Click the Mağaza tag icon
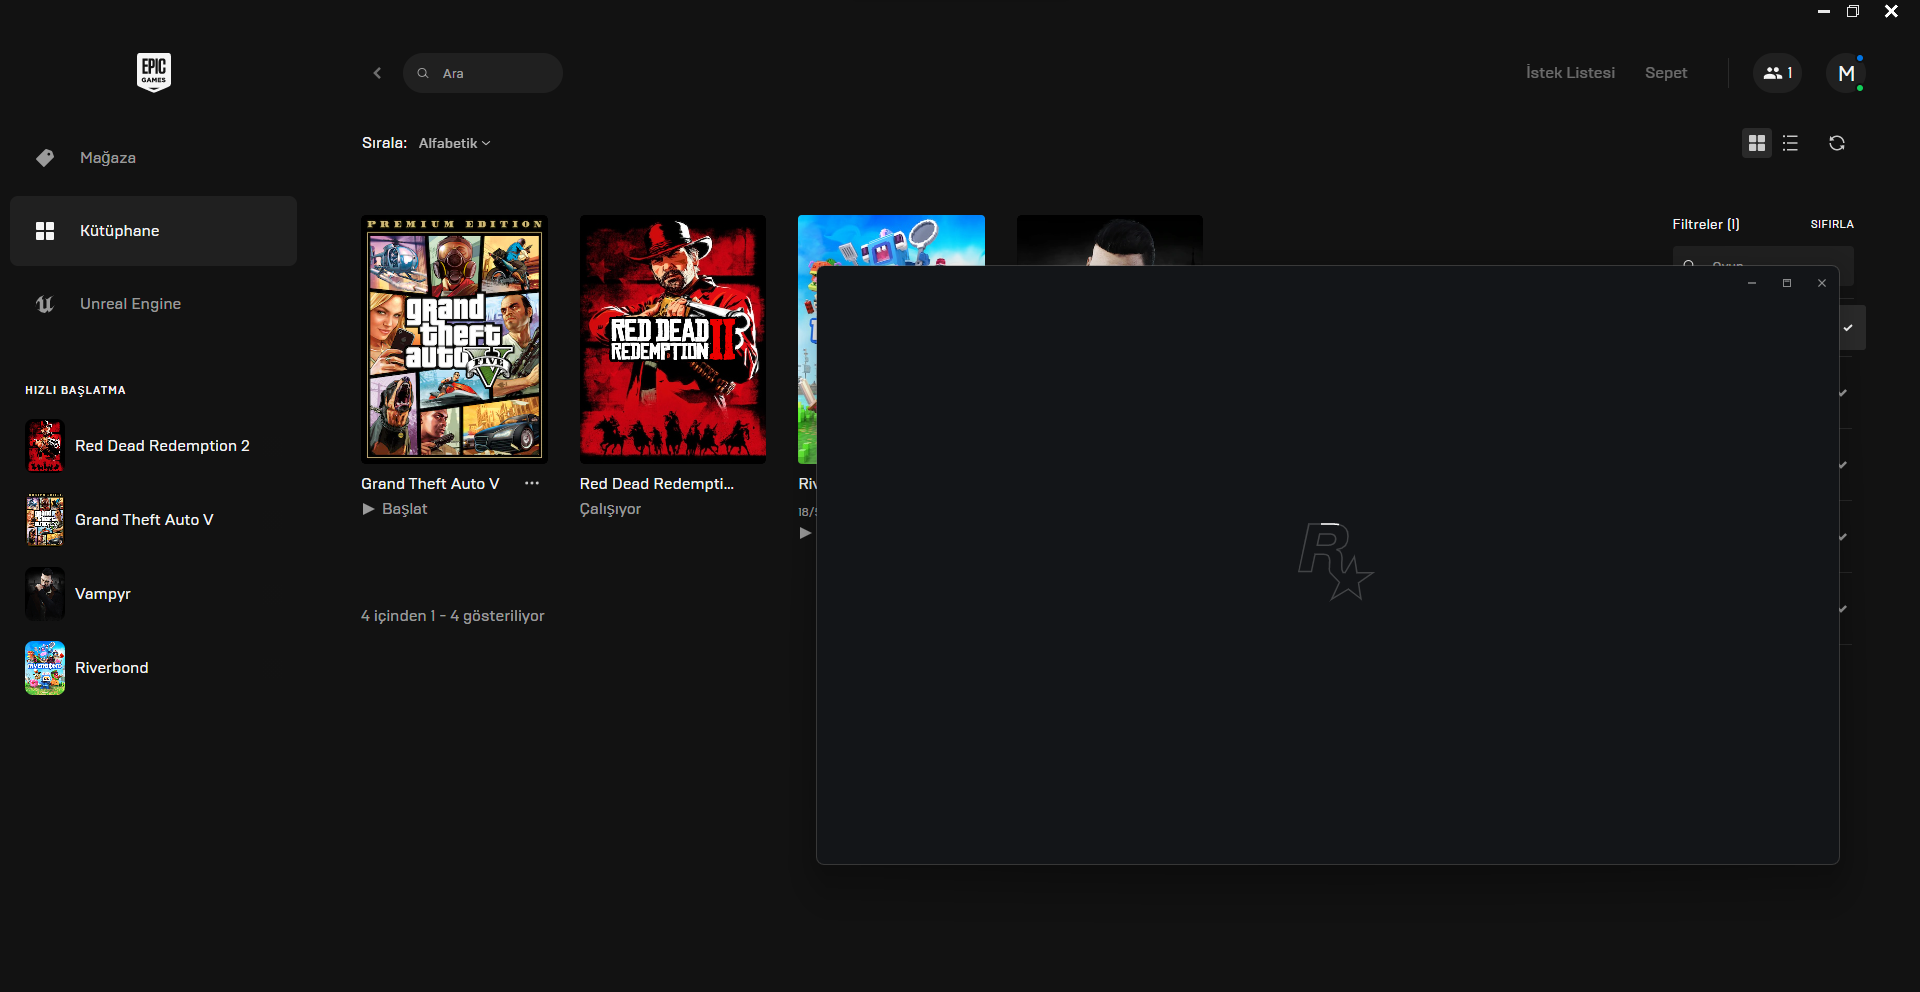Screen dimensions: 1920x992 click(x=45, y=158)
